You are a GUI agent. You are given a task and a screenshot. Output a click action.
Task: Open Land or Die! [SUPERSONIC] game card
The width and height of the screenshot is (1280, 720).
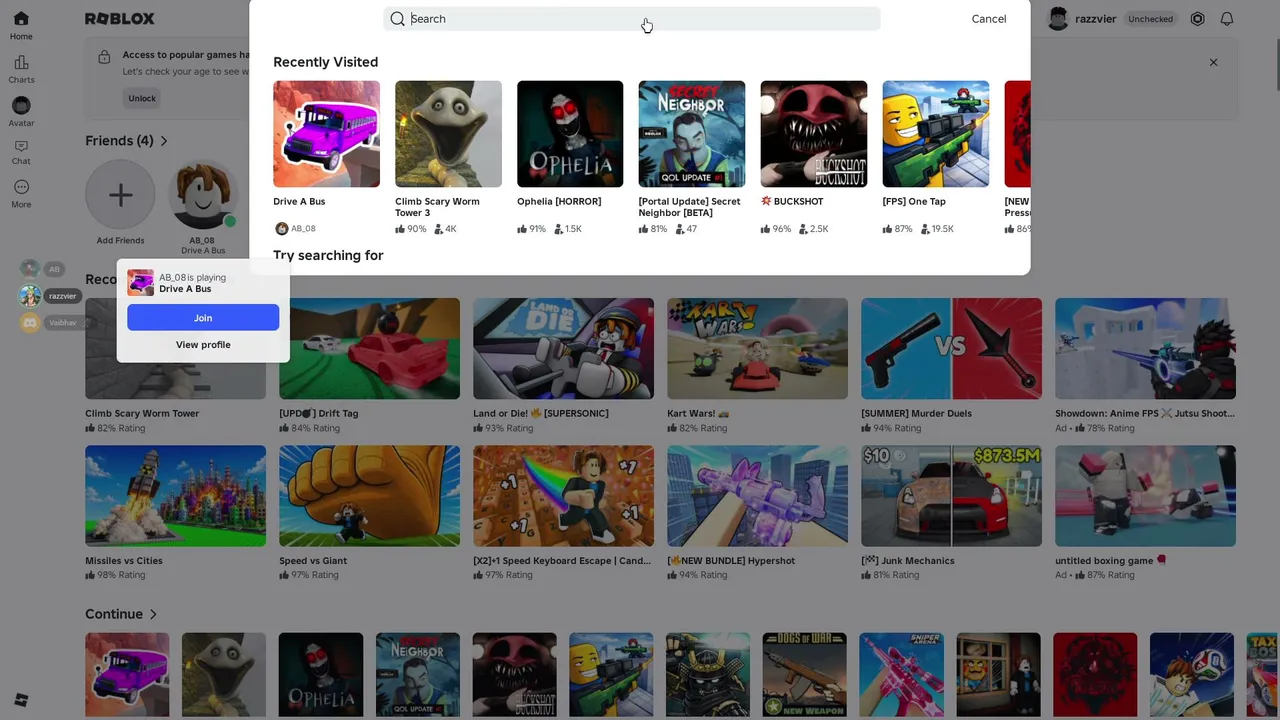[563, 349]
